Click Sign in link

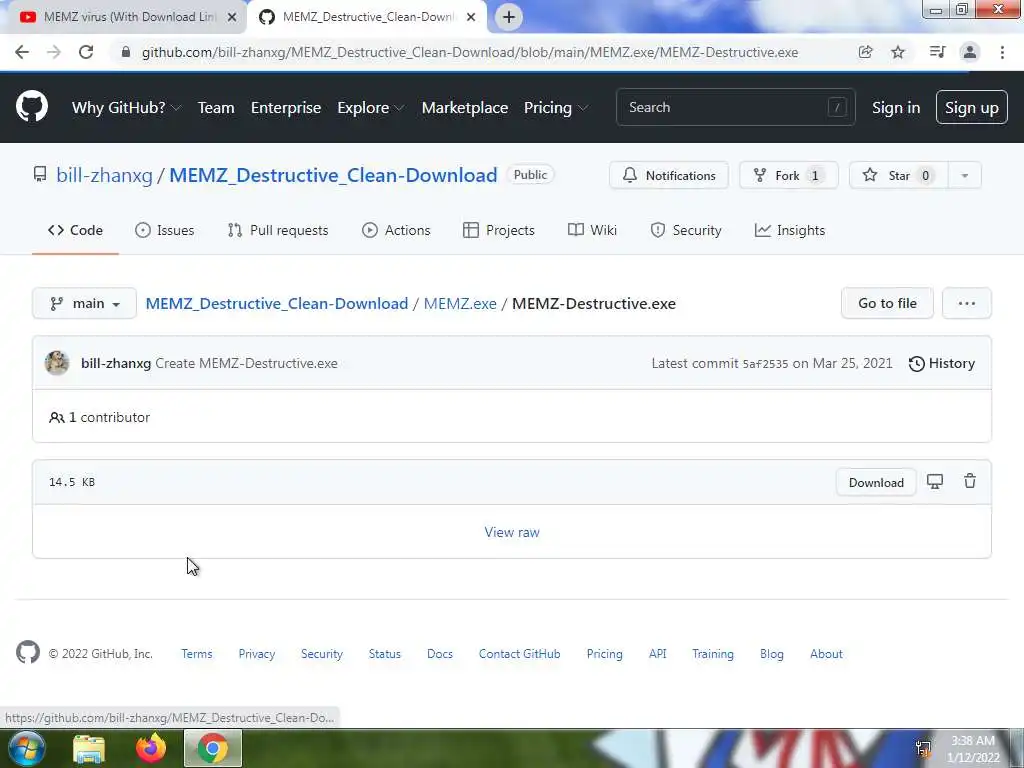click(896, 108)
